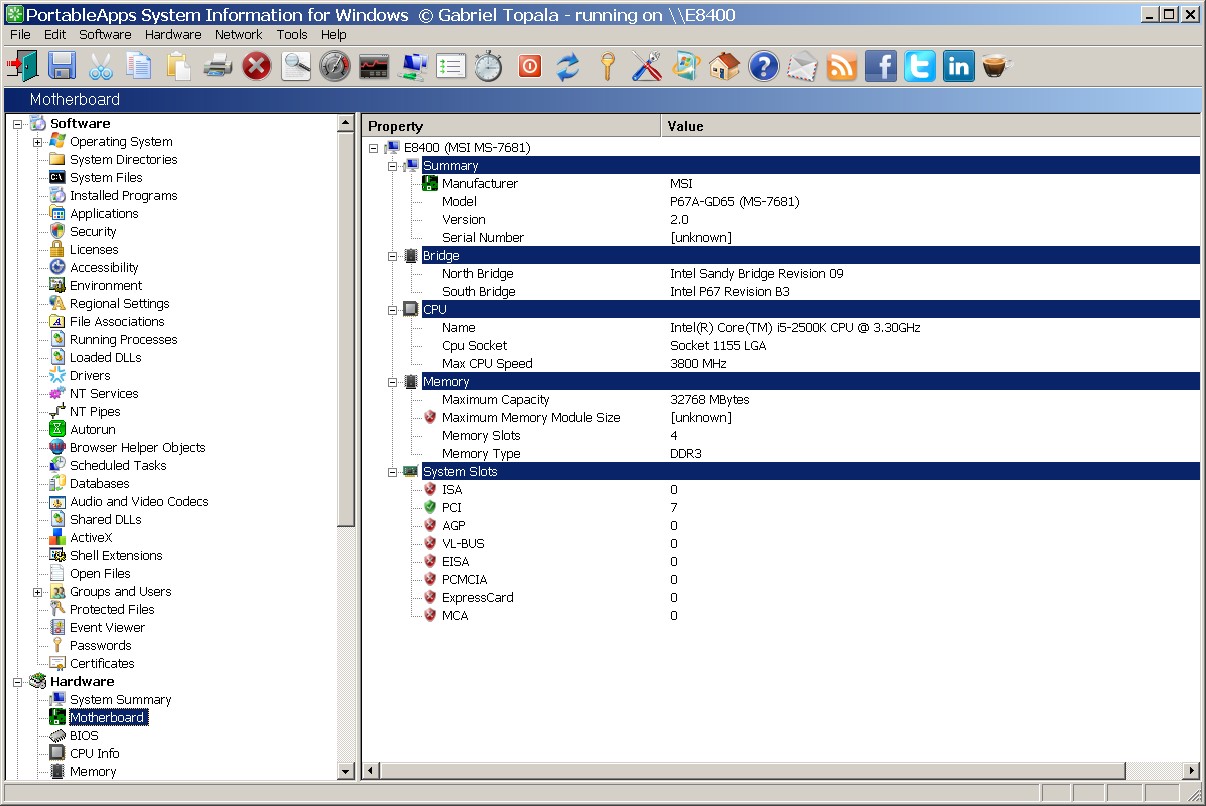Click the checklist report icon

point(451,66)
